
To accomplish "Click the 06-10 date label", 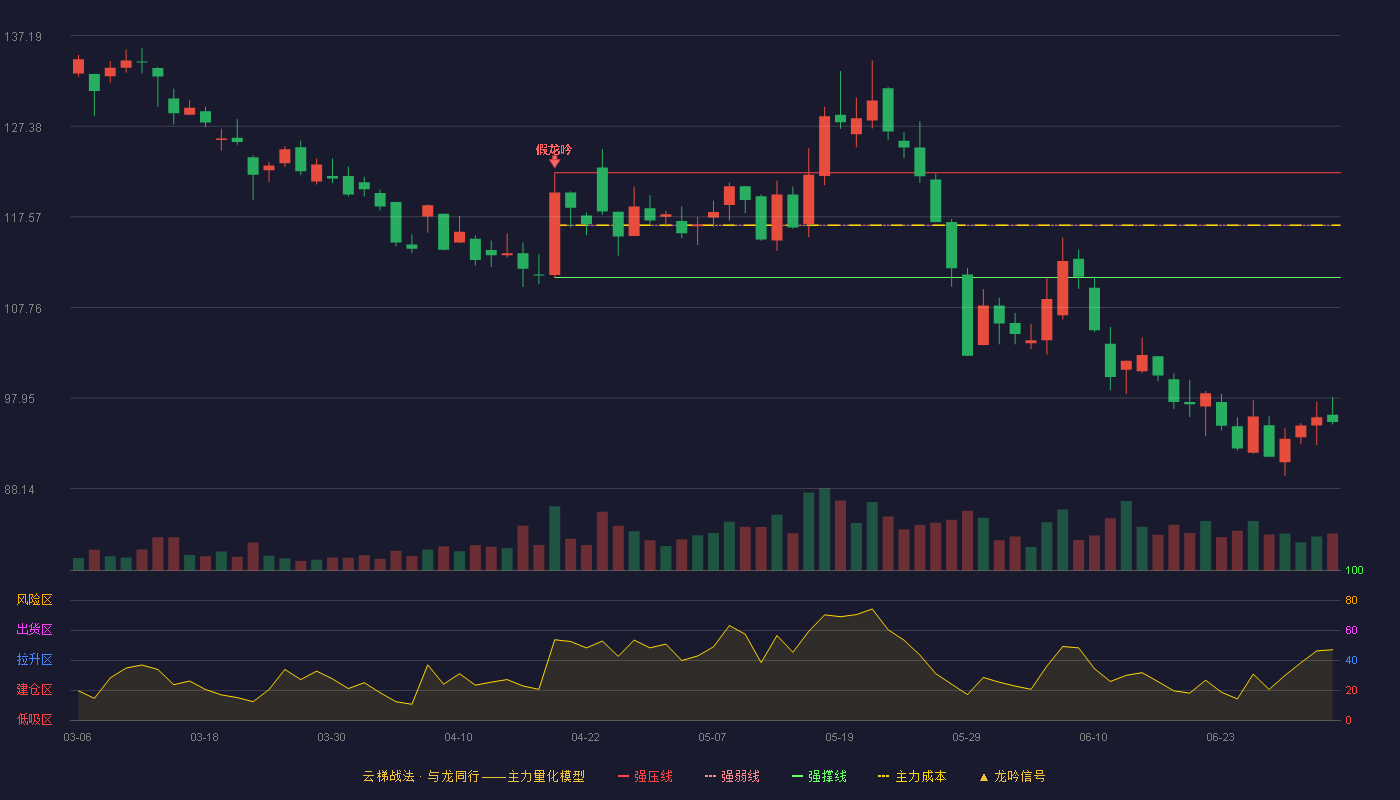I will pos(1093,737).
